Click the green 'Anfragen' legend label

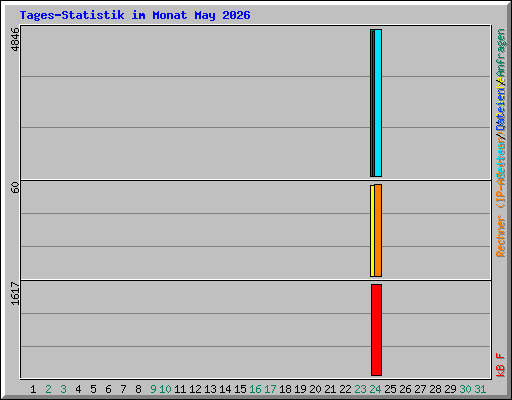[x=501, y=53]
